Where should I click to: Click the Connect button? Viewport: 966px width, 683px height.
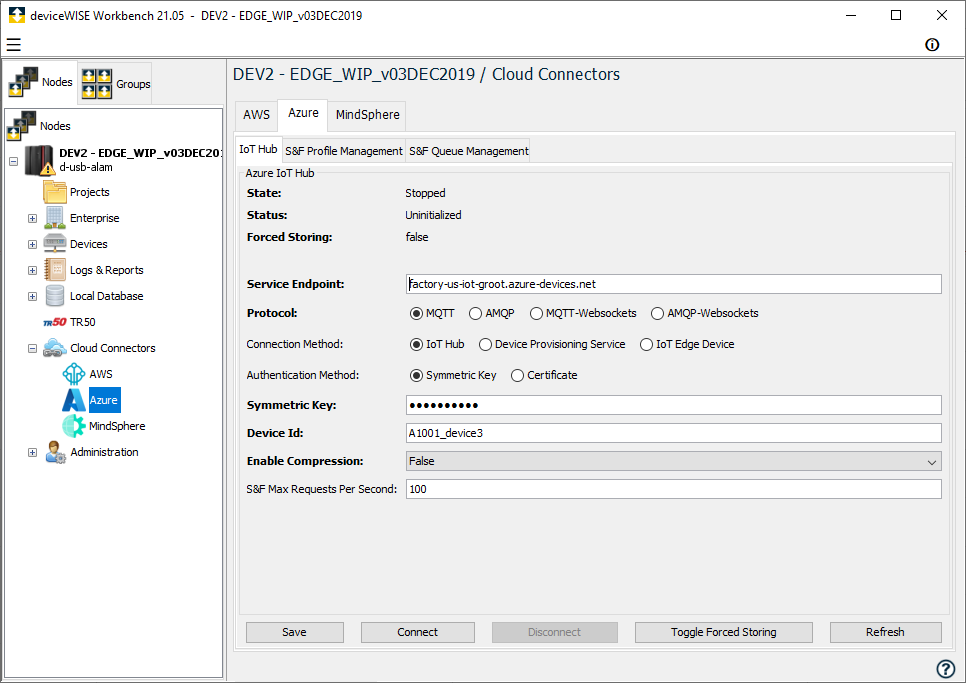tap(418, 632)
